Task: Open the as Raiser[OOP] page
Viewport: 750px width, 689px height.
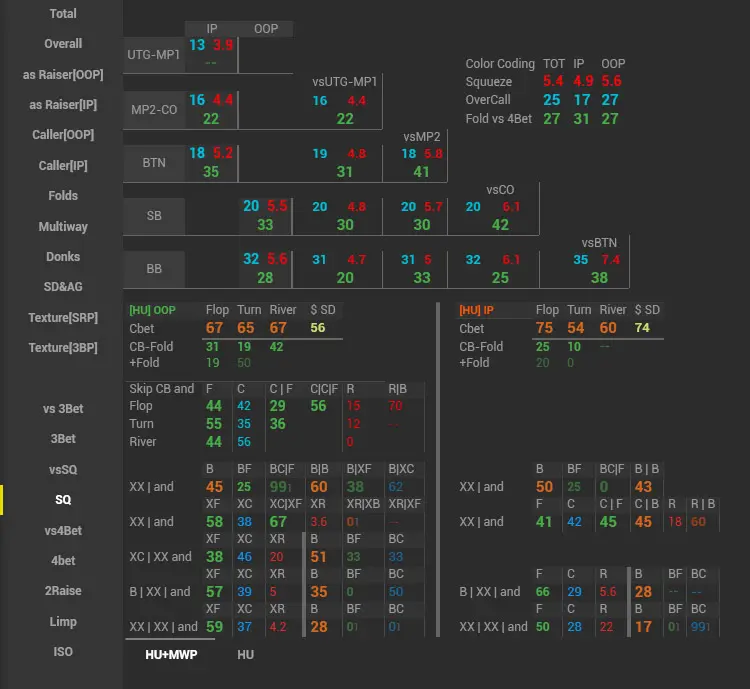Action: (x=63, y=75)
